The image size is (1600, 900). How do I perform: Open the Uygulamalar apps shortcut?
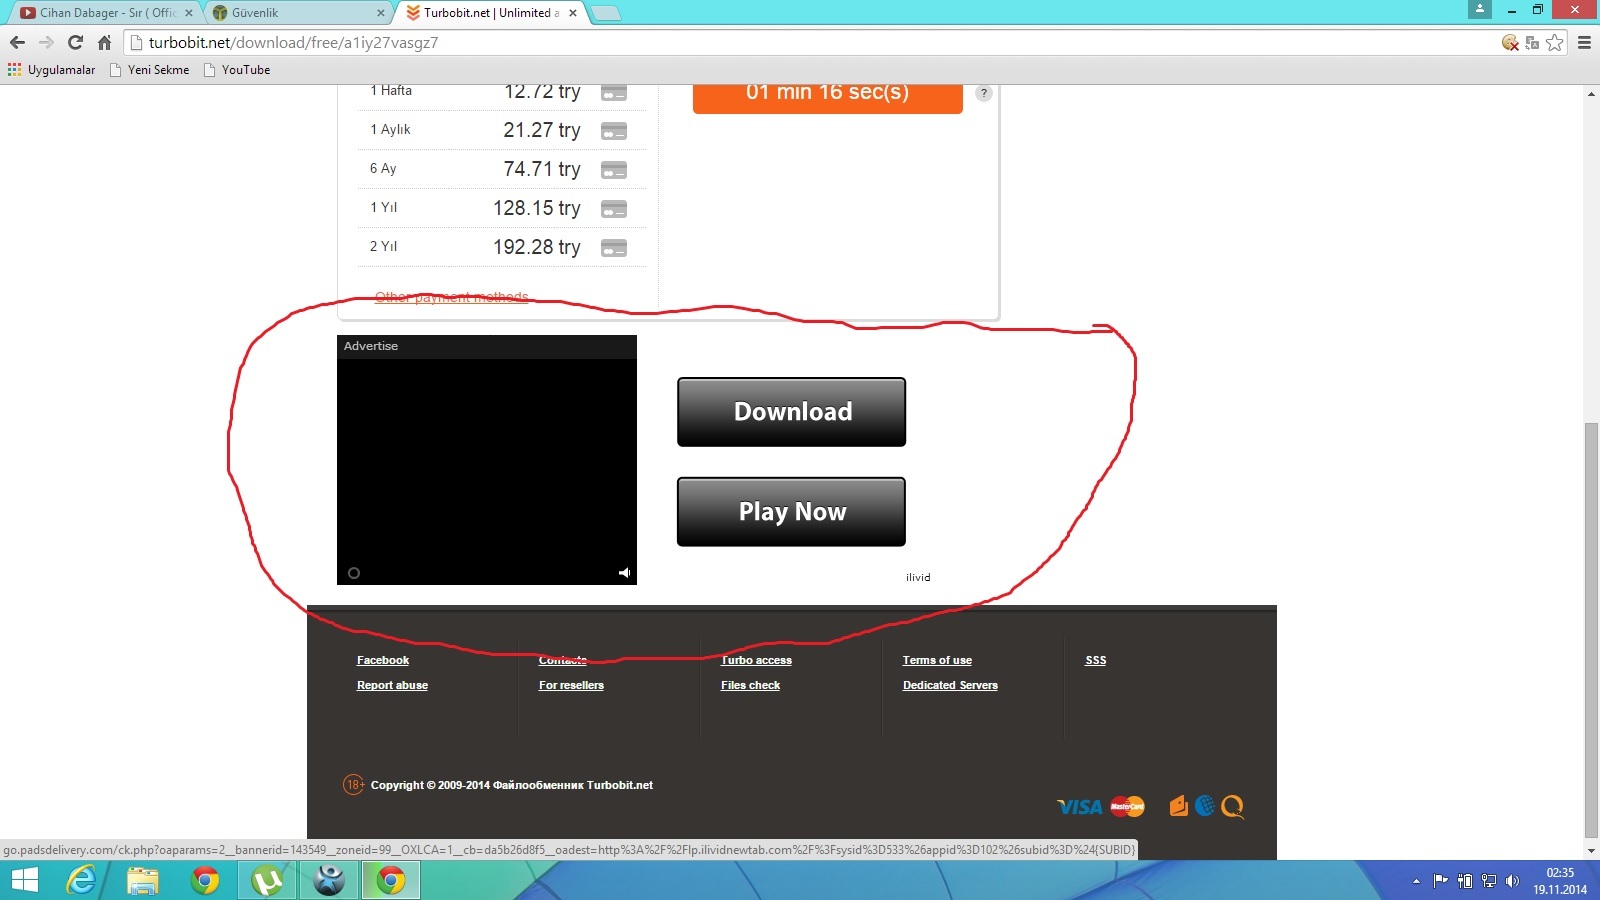coord(52,70)
